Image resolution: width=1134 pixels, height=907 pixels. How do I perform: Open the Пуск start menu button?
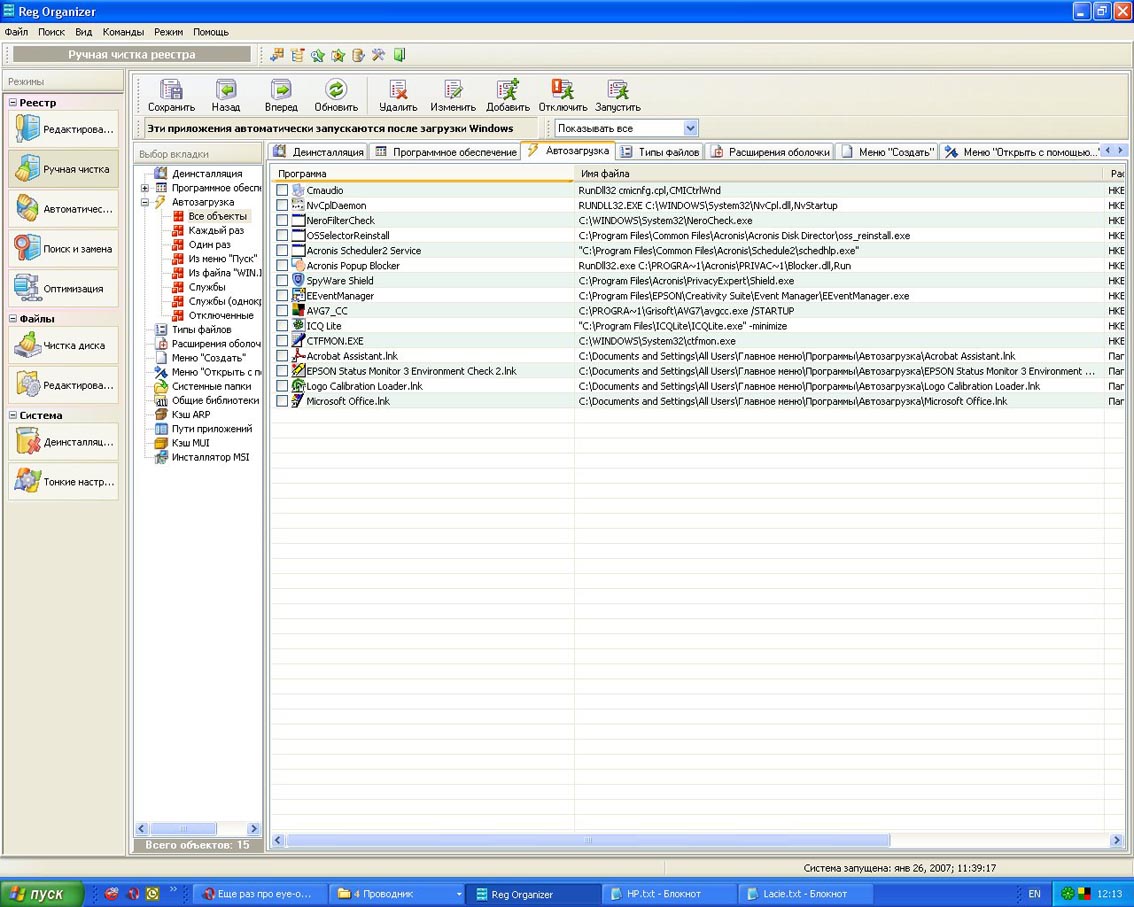(x=42, y=894)
